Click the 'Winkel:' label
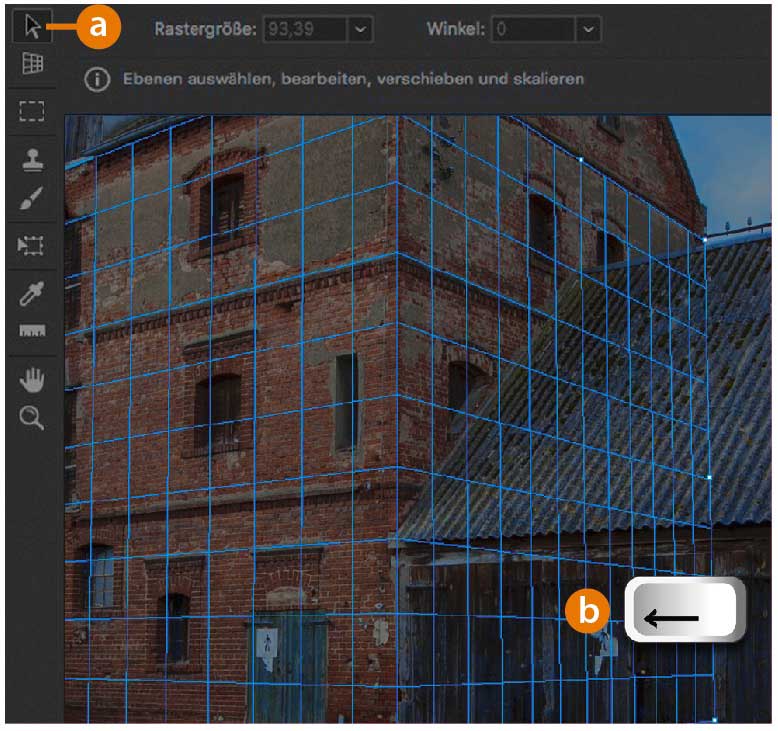This screenshot has width=778, height=731. coord(455,29)
